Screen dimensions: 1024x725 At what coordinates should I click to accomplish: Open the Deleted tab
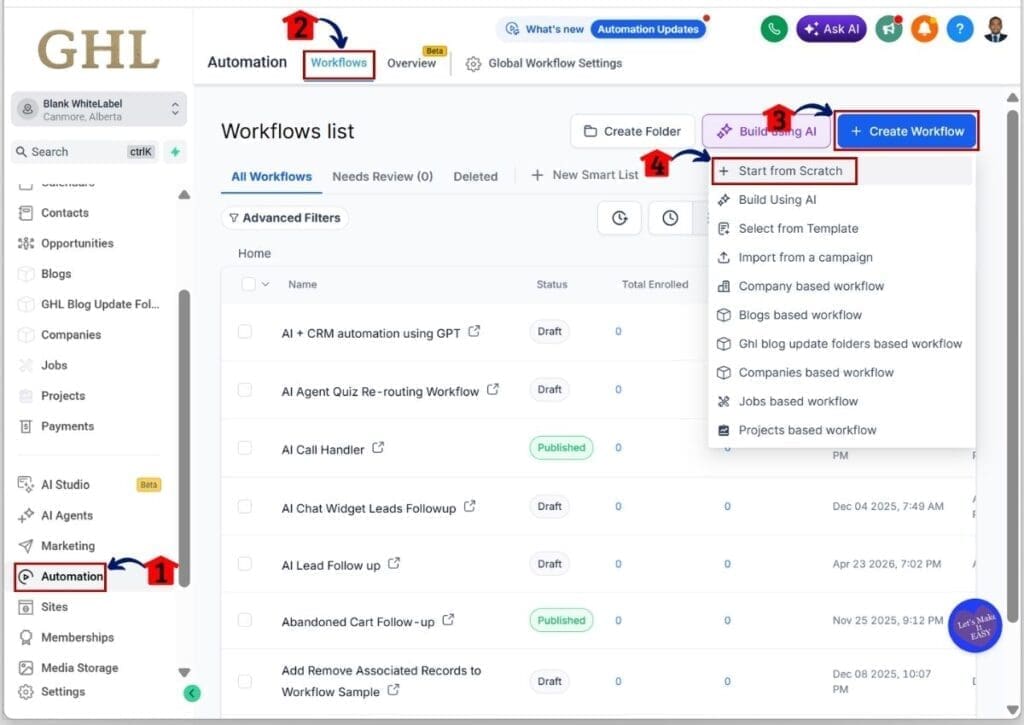point(475,176)
